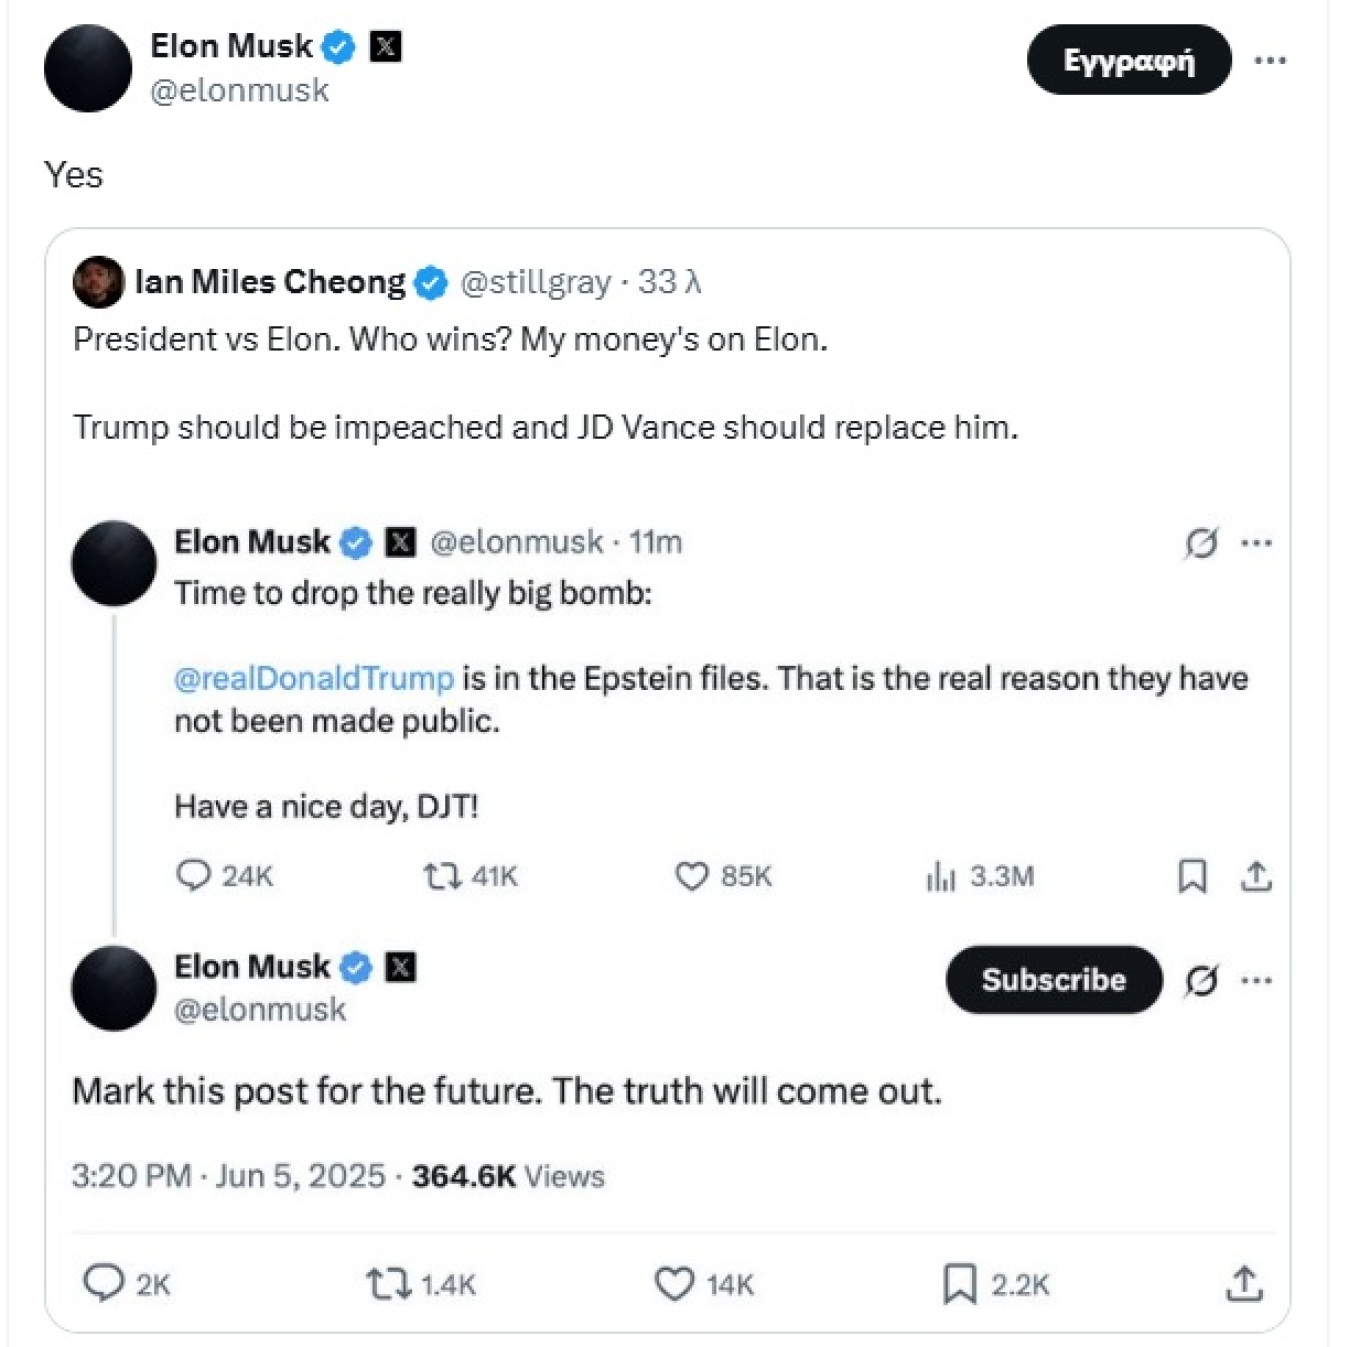View analytics showing 3.3M views

tap(940, 877)
